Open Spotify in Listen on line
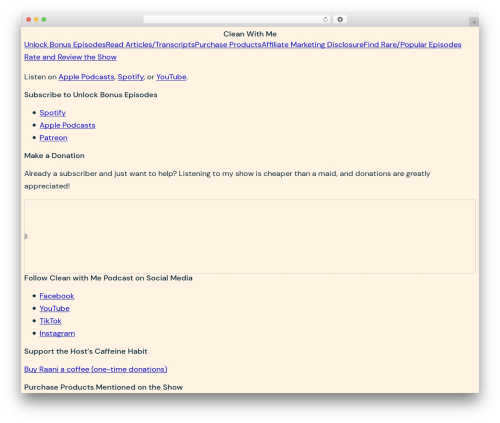The width and height of the screenshot is (500, 423). pyautogui.click(x=131, y=77)
